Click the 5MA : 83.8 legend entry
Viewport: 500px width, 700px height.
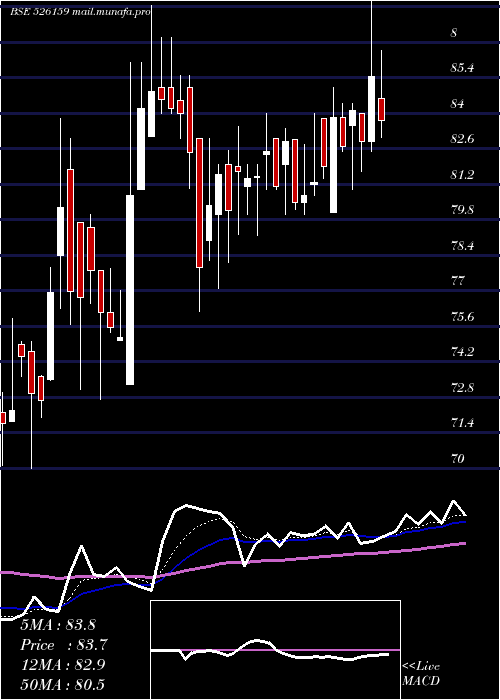(x=58, y=625)
